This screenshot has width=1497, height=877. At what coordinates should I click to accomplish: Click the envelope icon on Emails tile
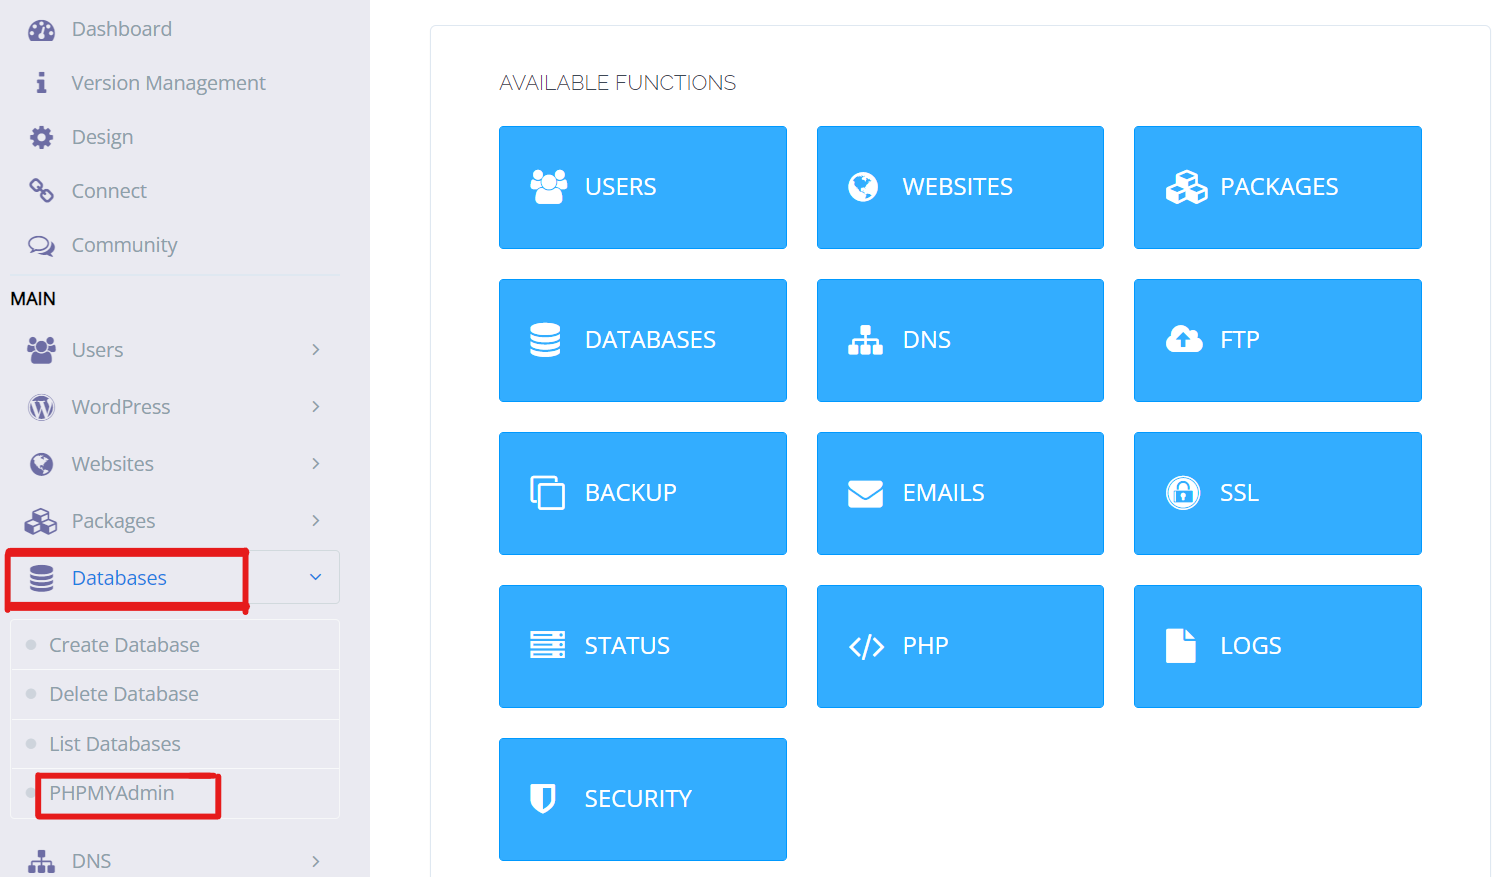click(x=865, y=493)
